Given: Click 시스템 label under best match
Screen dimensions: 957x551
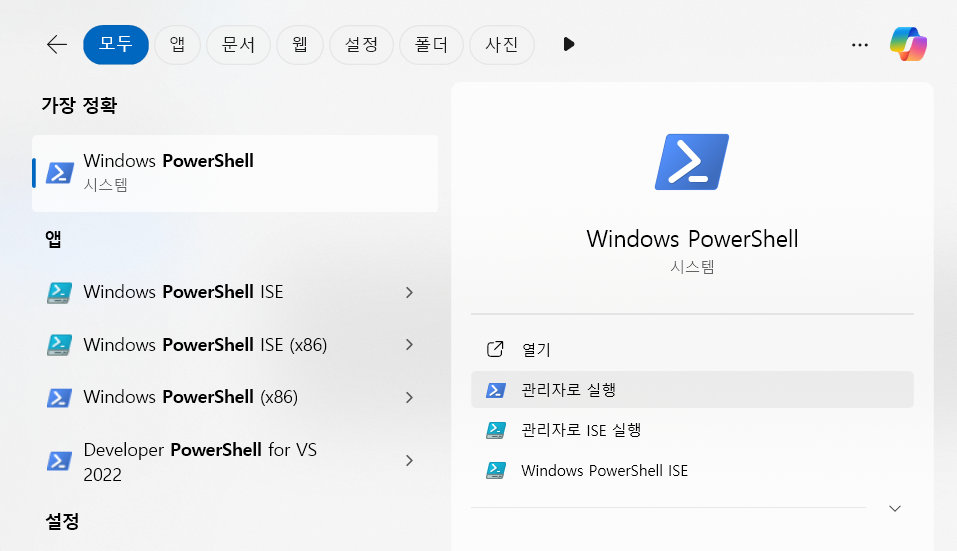Looking at the screenshot, I should click(106, 185).
